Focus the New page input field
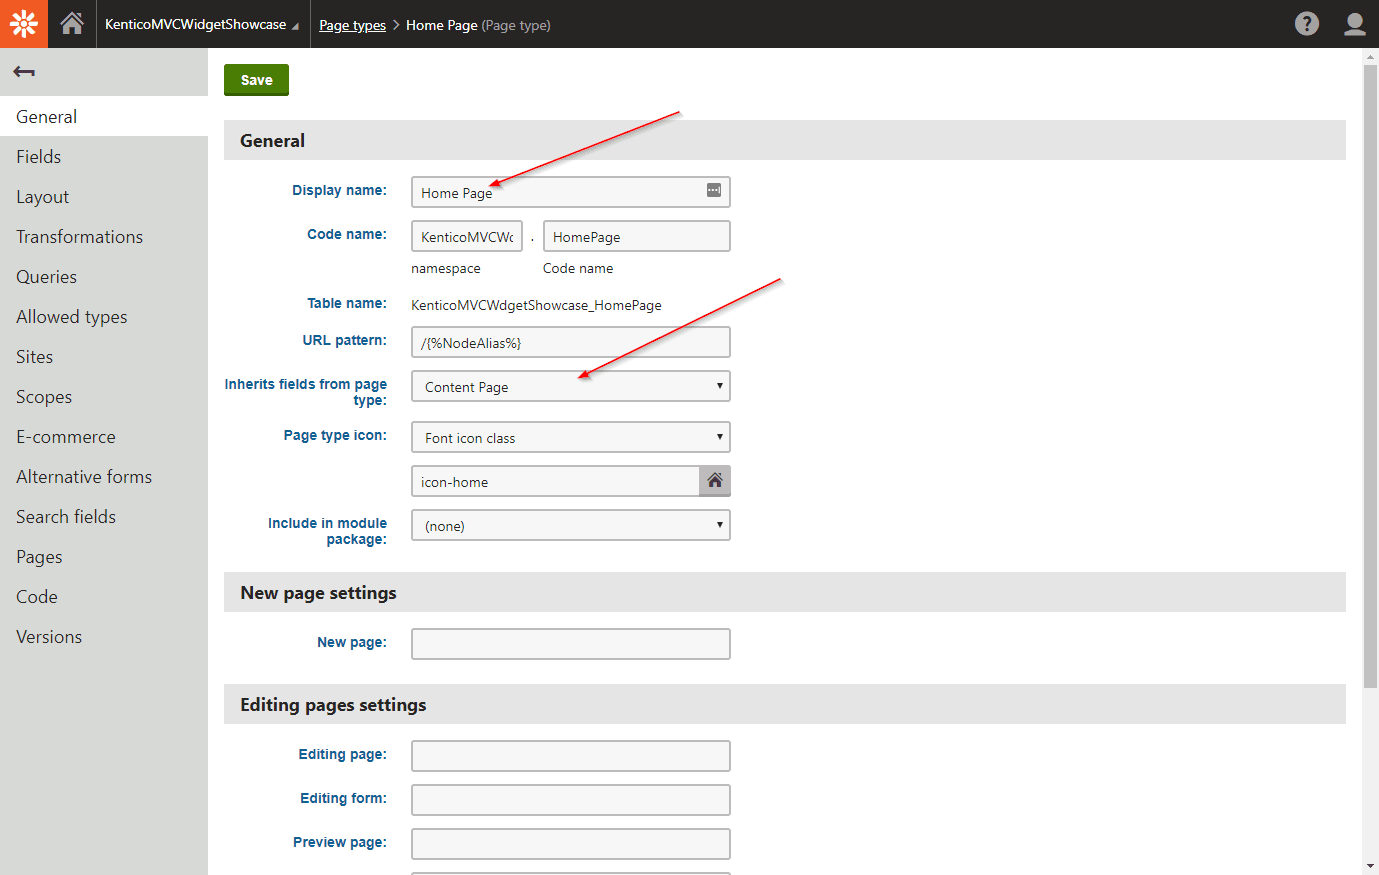Viewport: 1379px width, 875px height. click(571, 644)
